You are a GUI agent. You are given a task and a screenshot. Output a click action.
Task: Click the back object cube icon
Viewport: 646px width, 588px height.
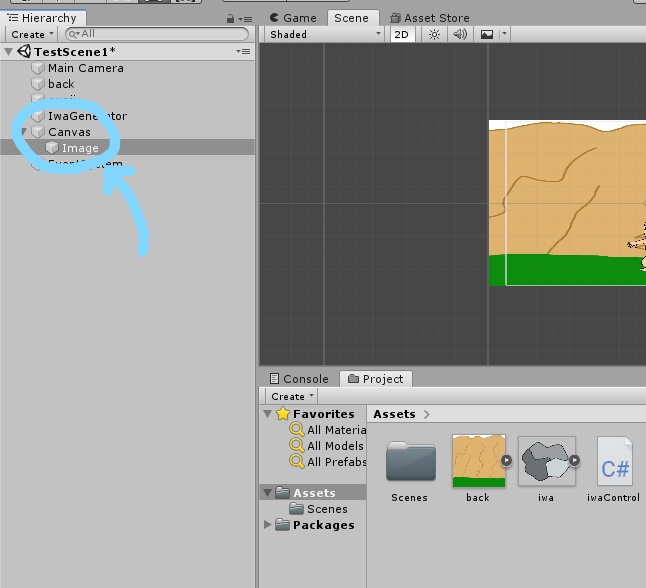click(x=38, y=84)
